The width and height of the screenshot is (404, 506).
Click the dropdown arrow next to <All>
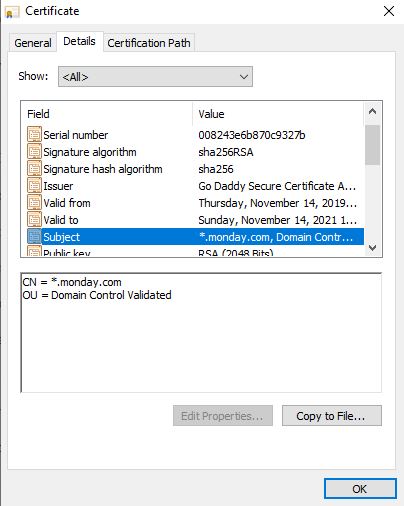pos(244,77)
